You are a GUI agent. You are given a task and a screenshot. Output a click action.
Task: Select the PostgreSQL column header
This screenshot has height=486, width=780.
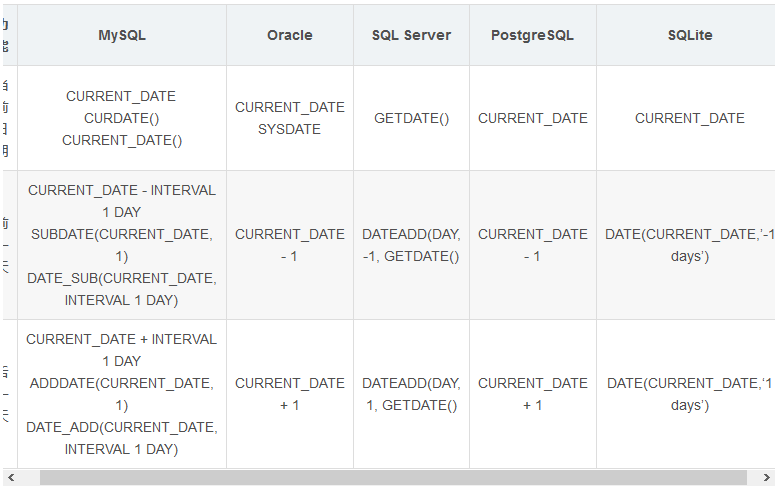click(533, 35)
